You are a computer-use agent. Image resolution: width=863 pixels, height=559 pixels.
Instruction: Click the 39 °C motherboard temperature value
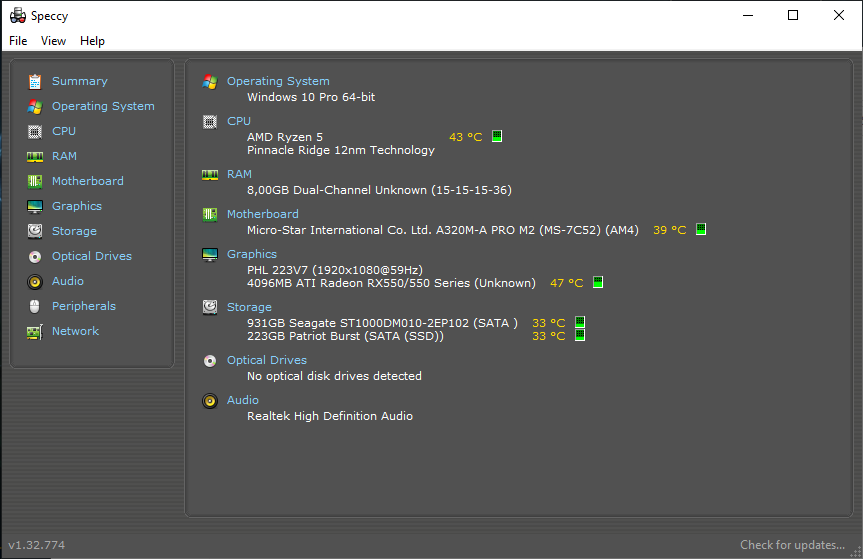pyautogui.click(x=670, y=230)
